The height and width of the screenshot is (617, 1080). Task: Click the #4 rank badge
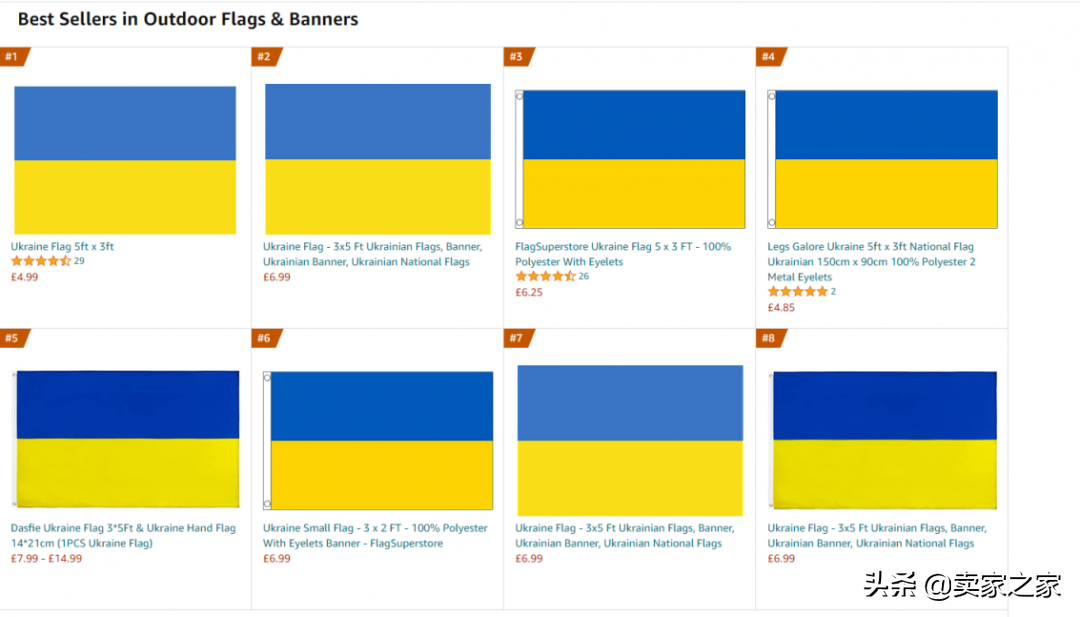tap(771, 56)
